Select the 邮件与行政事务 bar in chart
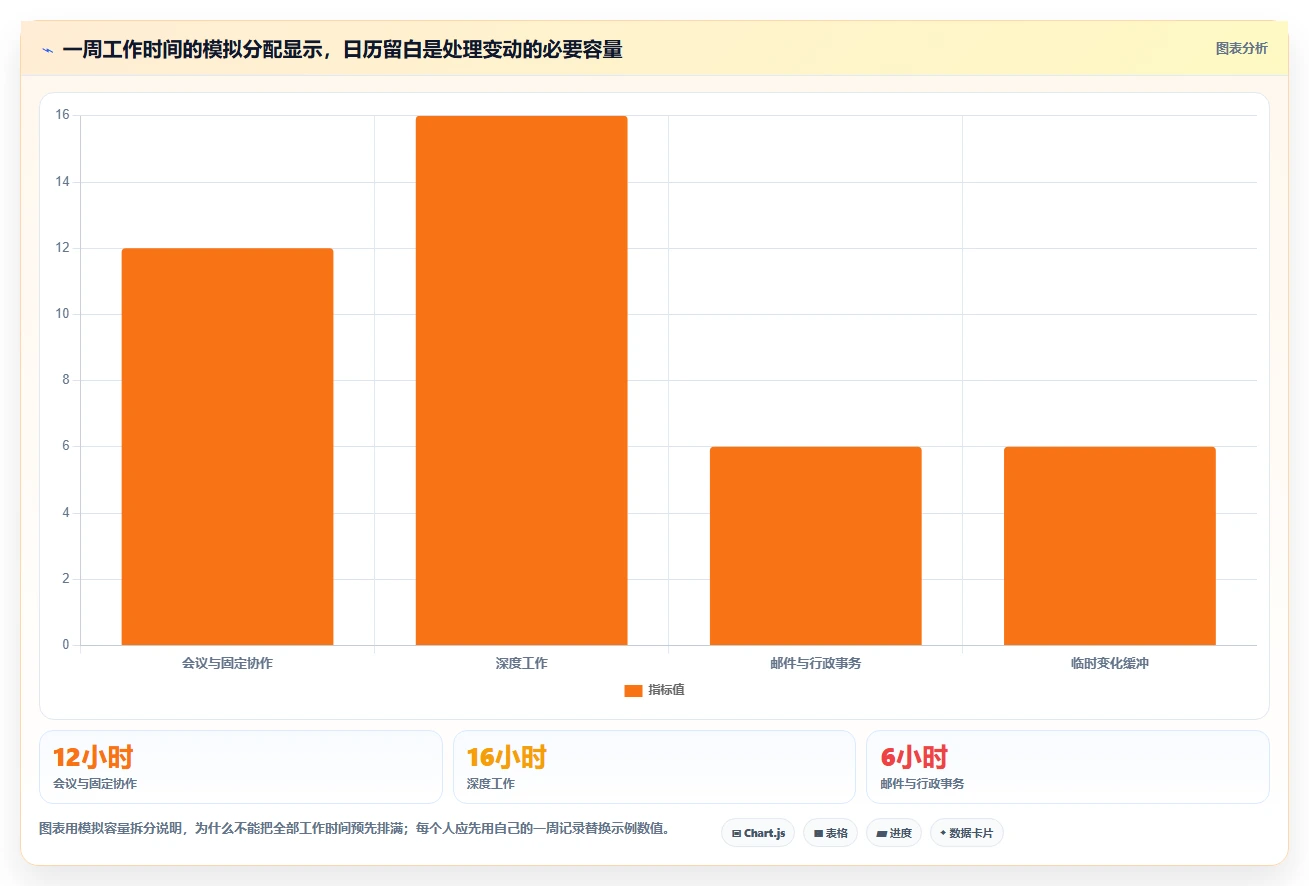 point(815,546)
